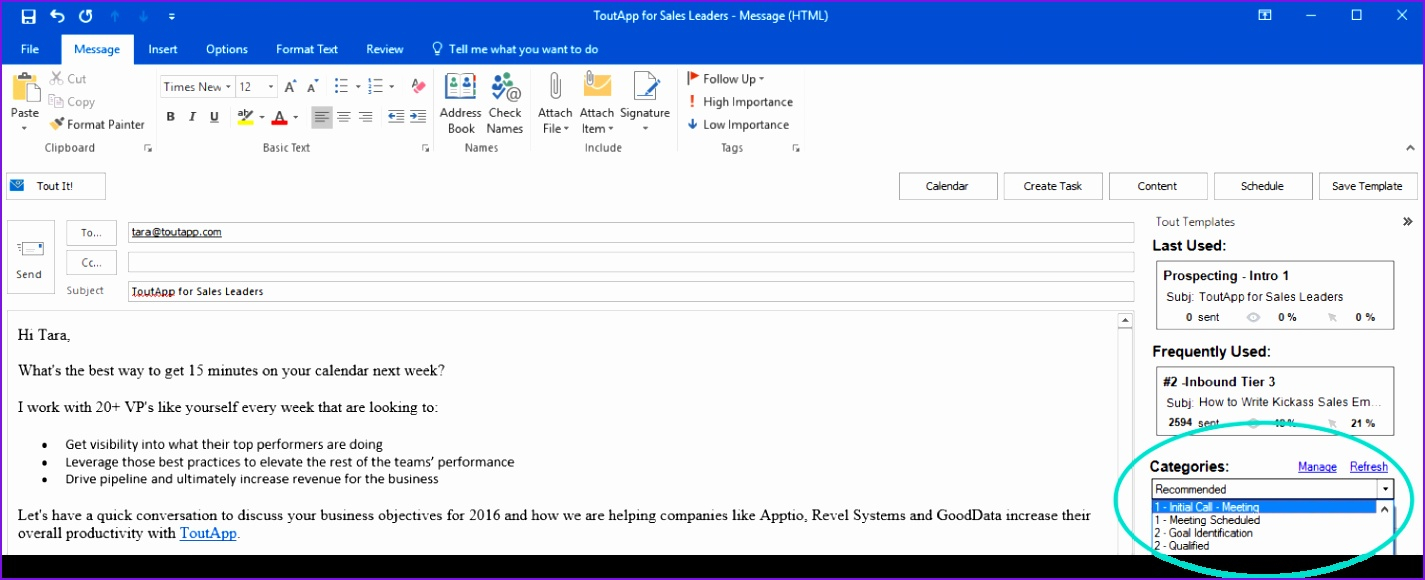This screenshot has width=1425, height=580.
Task: Expand the Paste options arrow
Action: pyautogui.click(x=25, y=127)
